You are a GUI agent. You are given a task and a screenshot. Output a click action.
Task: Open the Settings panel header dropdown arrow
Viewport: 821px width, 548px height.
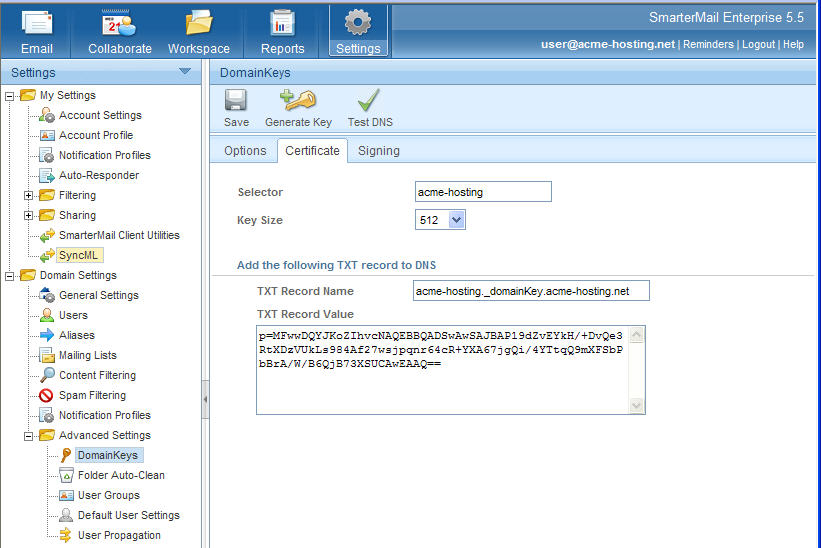tap(185, 71)
